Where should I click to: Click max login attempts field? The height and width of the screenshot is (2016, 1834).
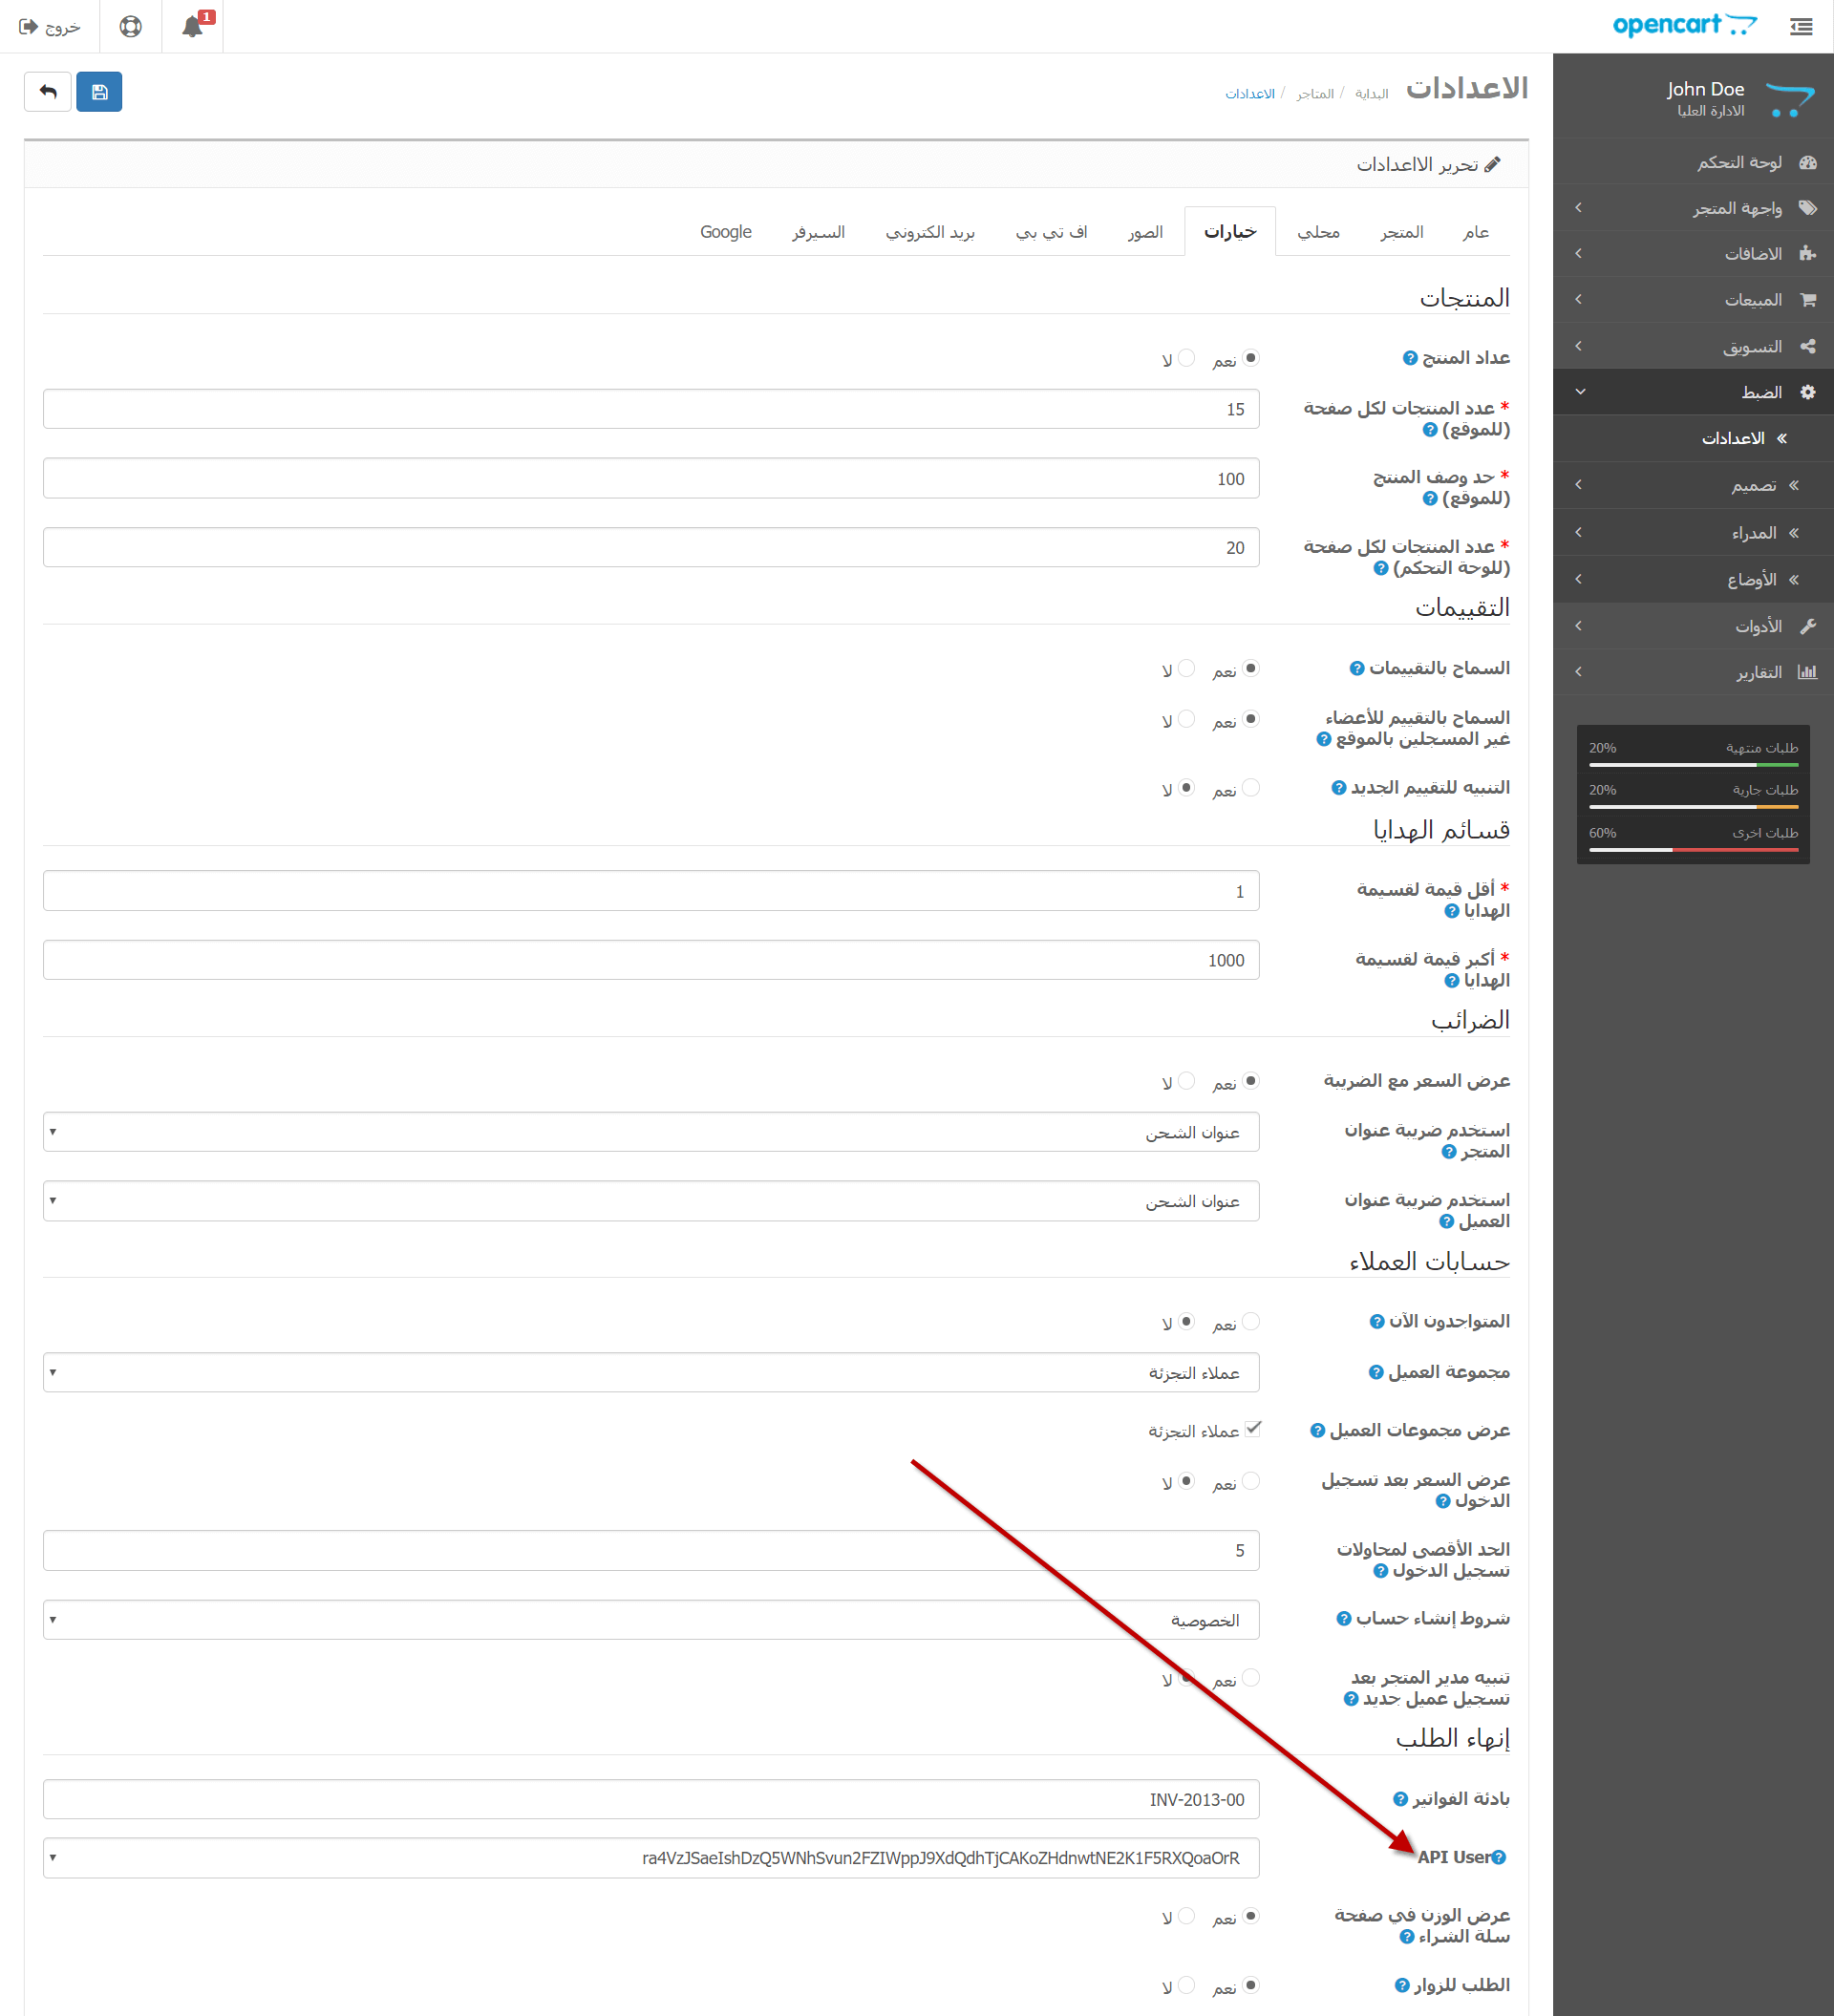point(651,1551)
